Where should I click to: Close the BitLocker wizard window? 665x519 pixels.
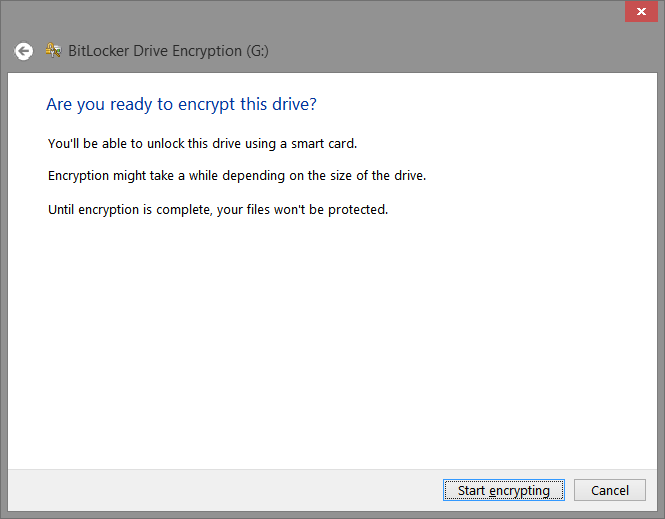[636, 12]
